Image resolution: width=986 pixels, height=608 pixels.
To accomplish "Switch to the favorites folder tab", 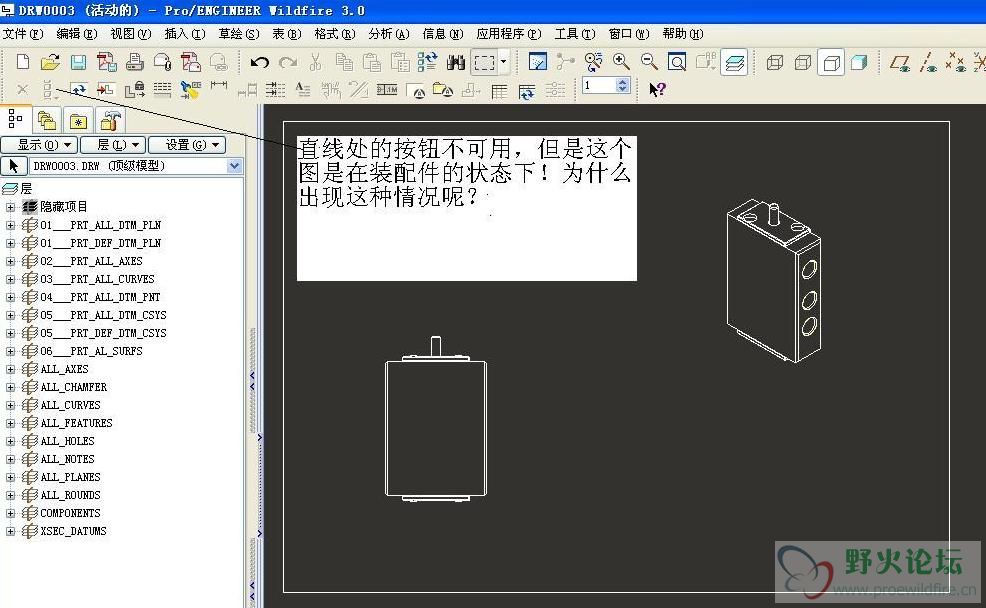I will (78, 120).
